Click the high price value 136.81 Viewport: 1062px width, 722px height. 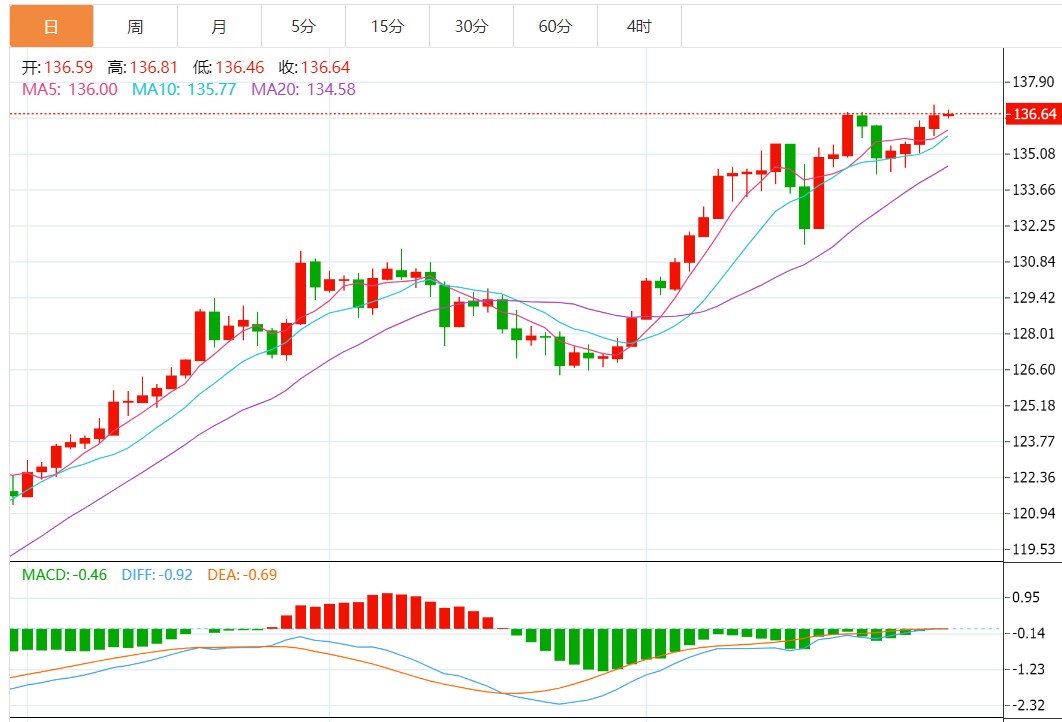click(x=154, y=67)
